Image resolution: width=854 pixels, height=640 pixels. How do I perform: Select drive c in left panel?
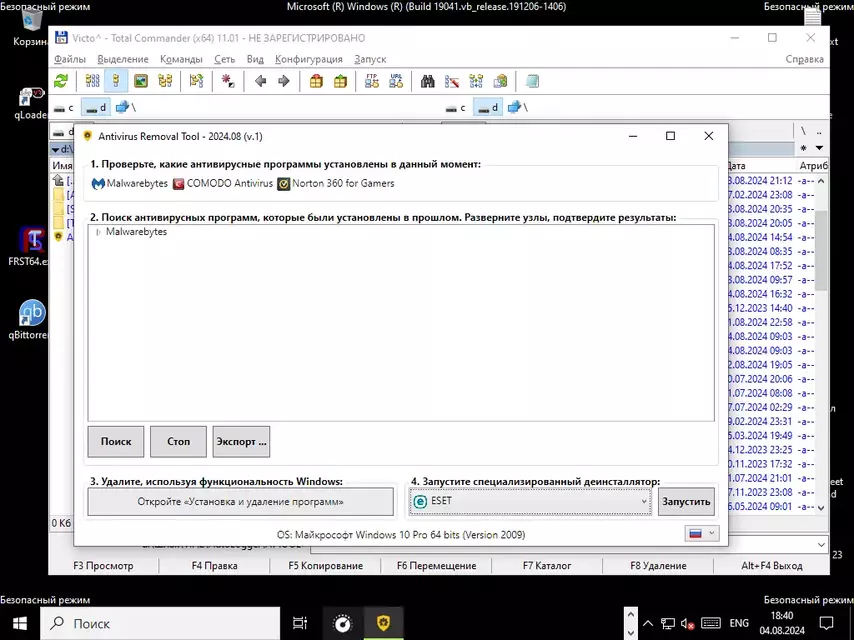pos(64,108)
